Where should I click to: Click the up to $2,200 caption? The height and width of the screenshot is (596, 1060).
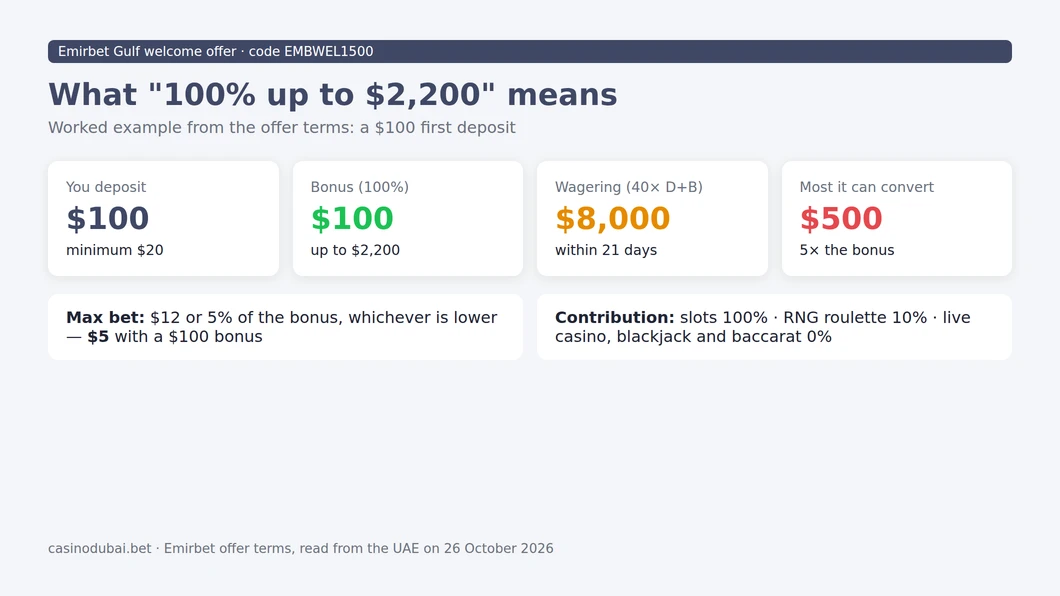click(x=356, y=250)
